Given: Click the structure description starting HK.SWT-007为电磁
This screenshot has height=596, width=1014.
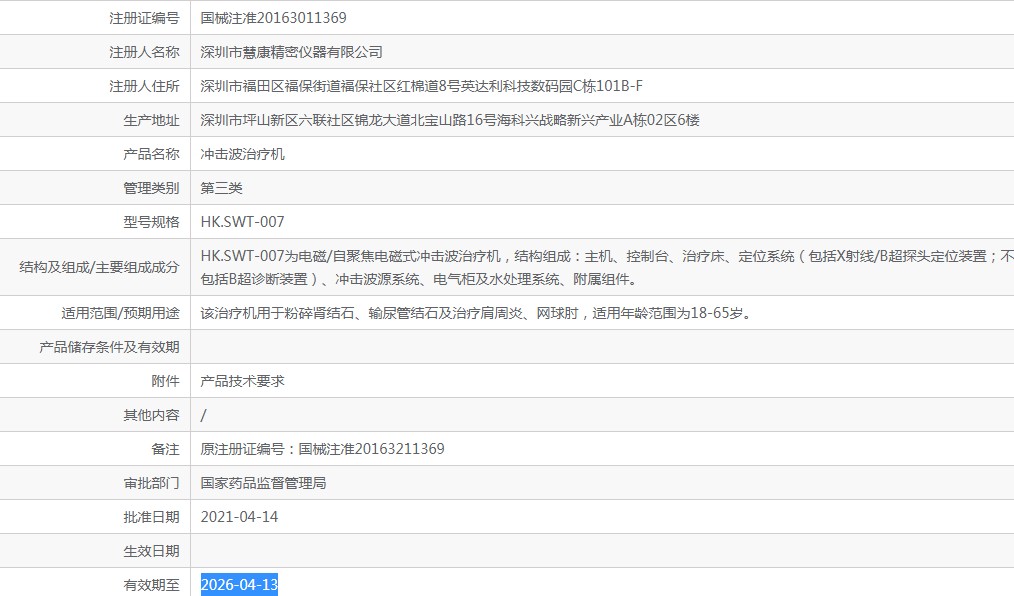Looking at the screenshot, I should [607, 268].
